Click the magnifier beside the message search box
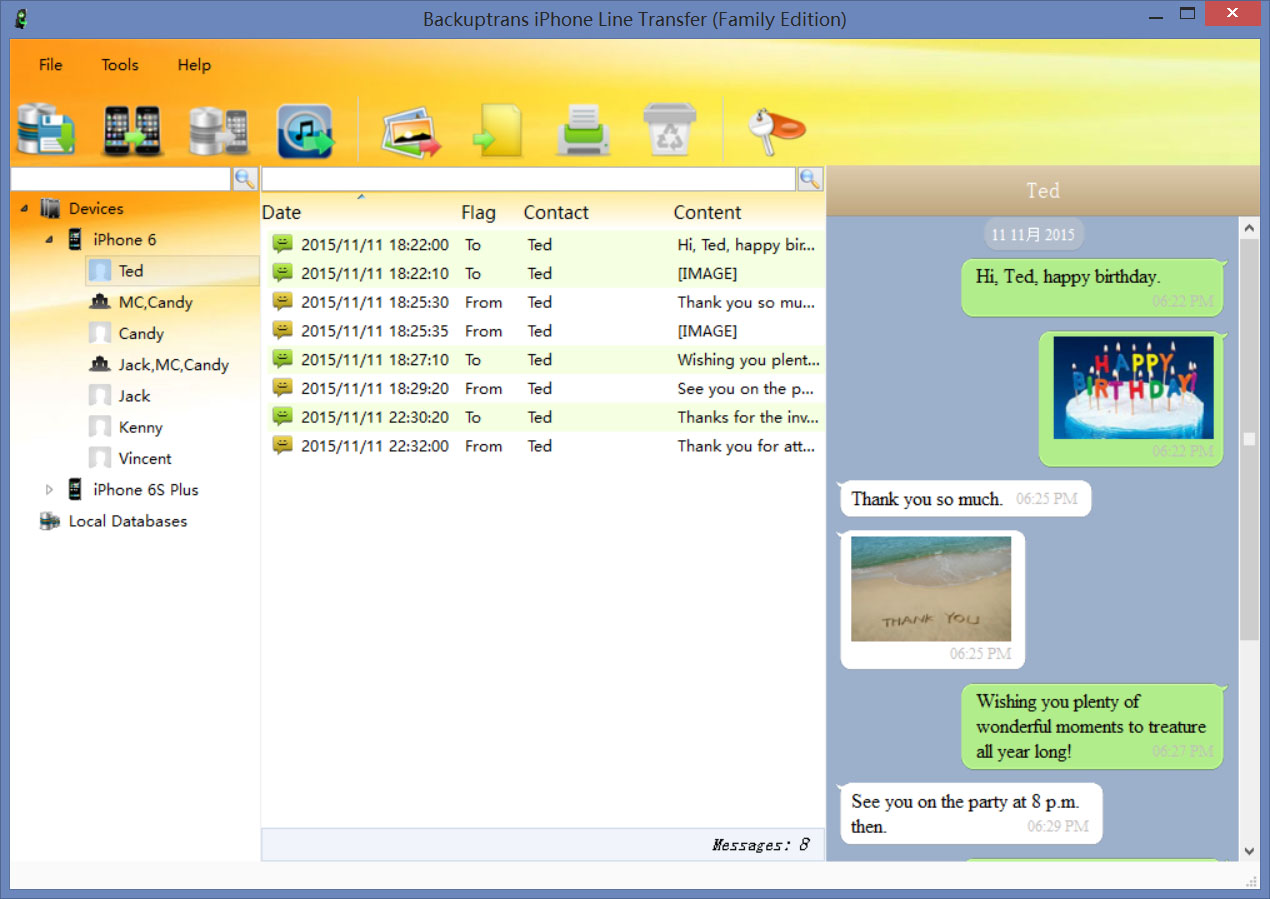This screenshot has height=899, width=1270. (x=810, y=179)
